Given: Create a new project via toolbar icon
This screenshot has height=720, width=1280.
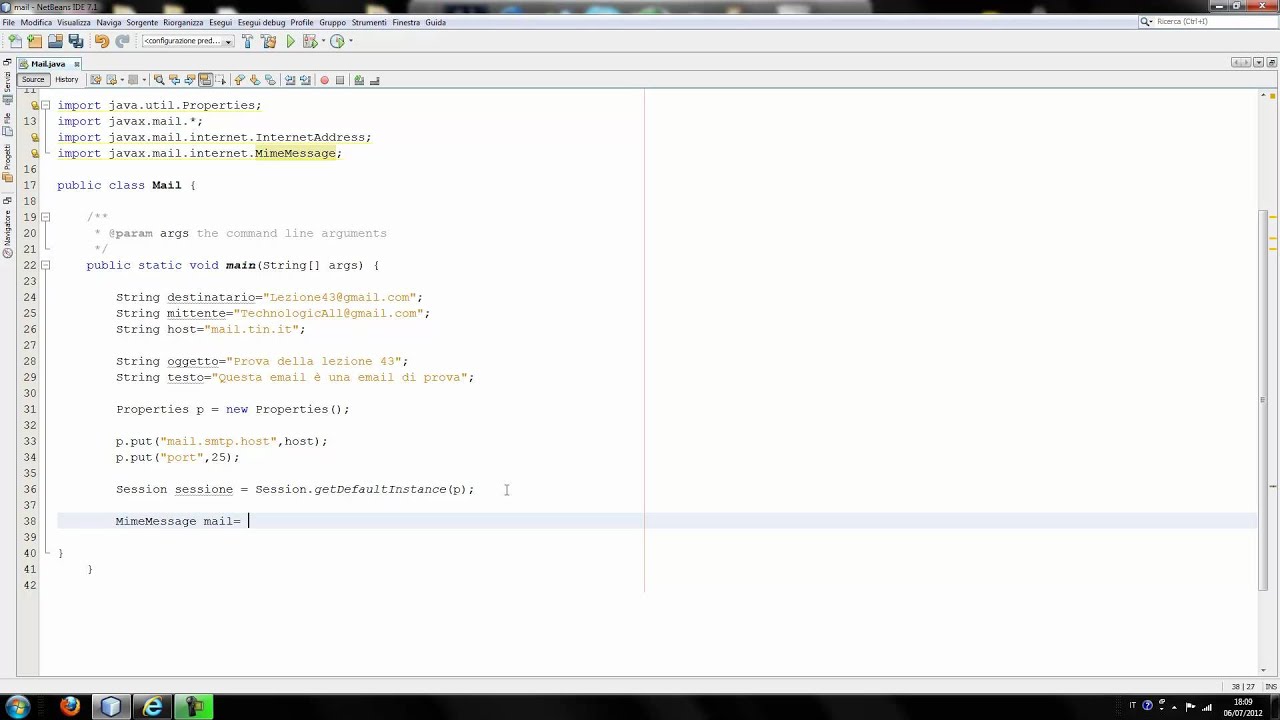Looking at the screenshot, I should tap(35, 41).
